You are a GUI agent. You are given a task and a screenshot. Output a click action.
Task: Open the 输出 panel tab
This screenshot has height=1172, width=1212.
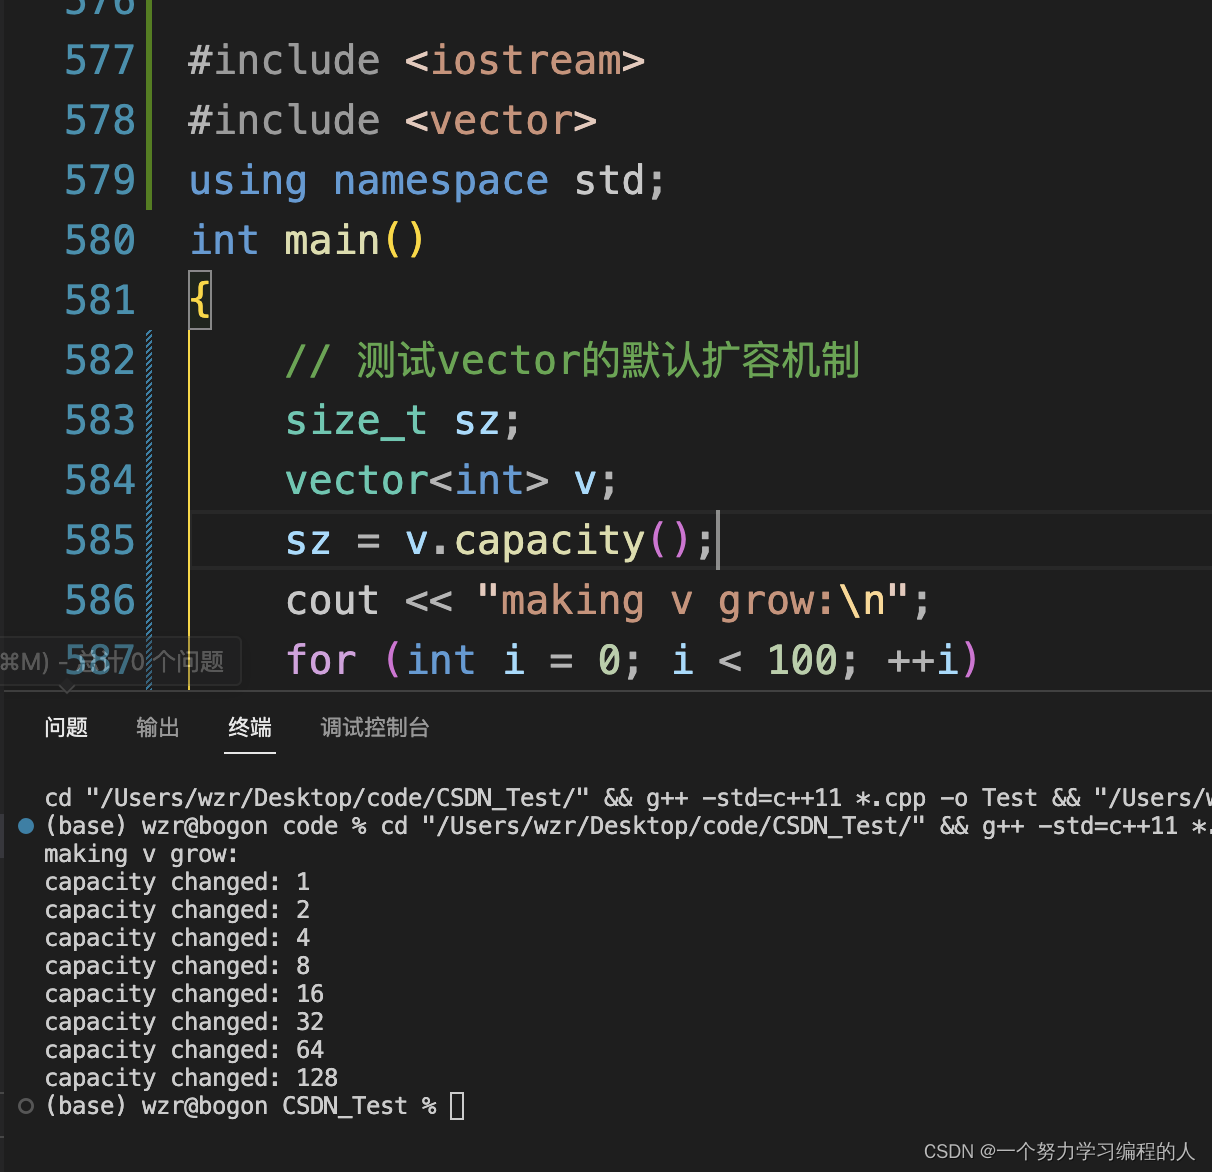[158, 728]
